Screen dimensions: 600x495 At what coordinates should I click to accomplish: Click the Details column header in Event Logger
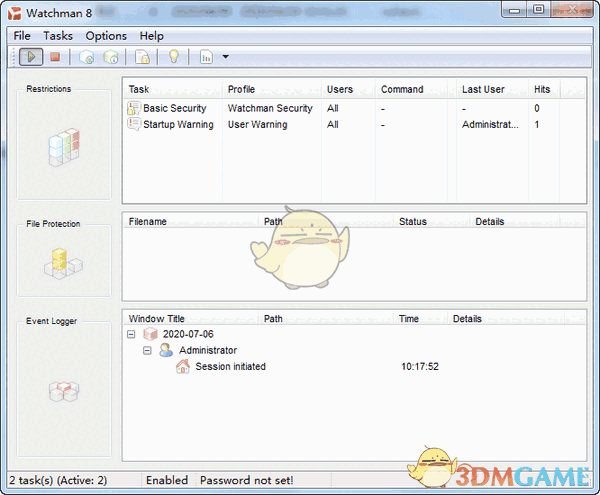[x=505, y=319]
